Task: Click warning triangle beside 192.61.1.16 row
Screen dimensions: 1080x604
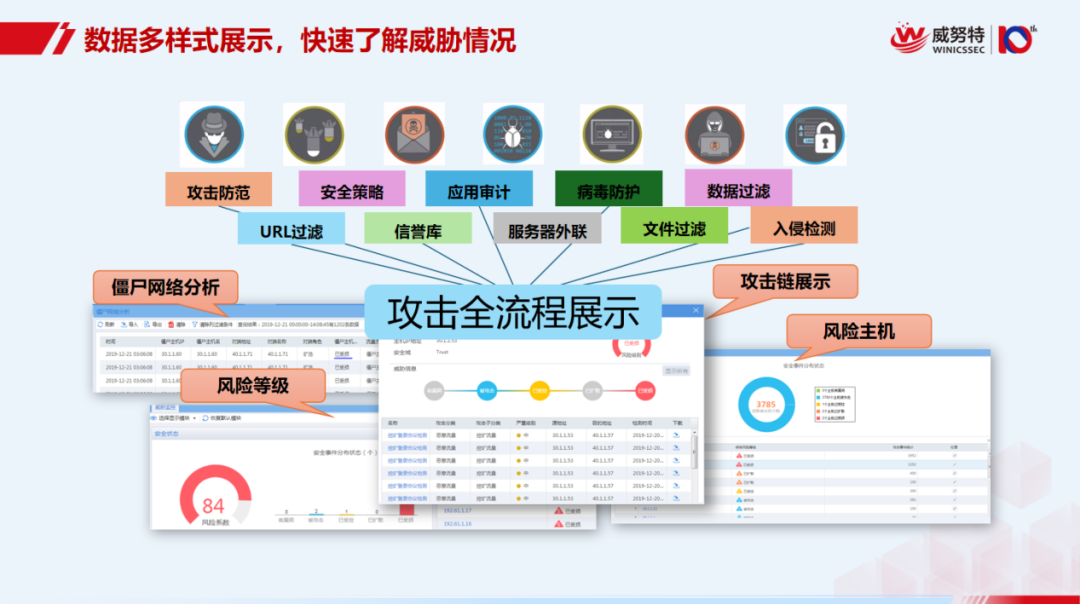Action: pos(559,524)
